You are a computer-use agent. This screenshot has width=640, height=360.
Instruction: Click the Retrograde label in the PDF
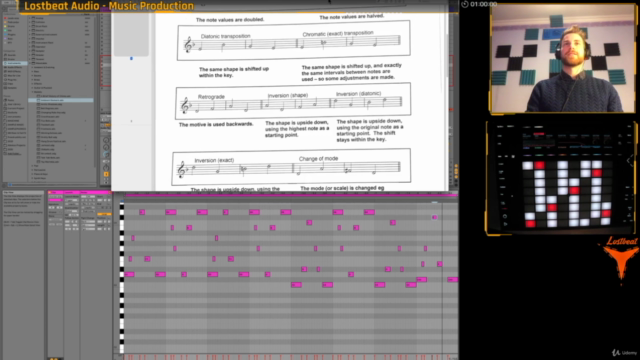(211, 97)
